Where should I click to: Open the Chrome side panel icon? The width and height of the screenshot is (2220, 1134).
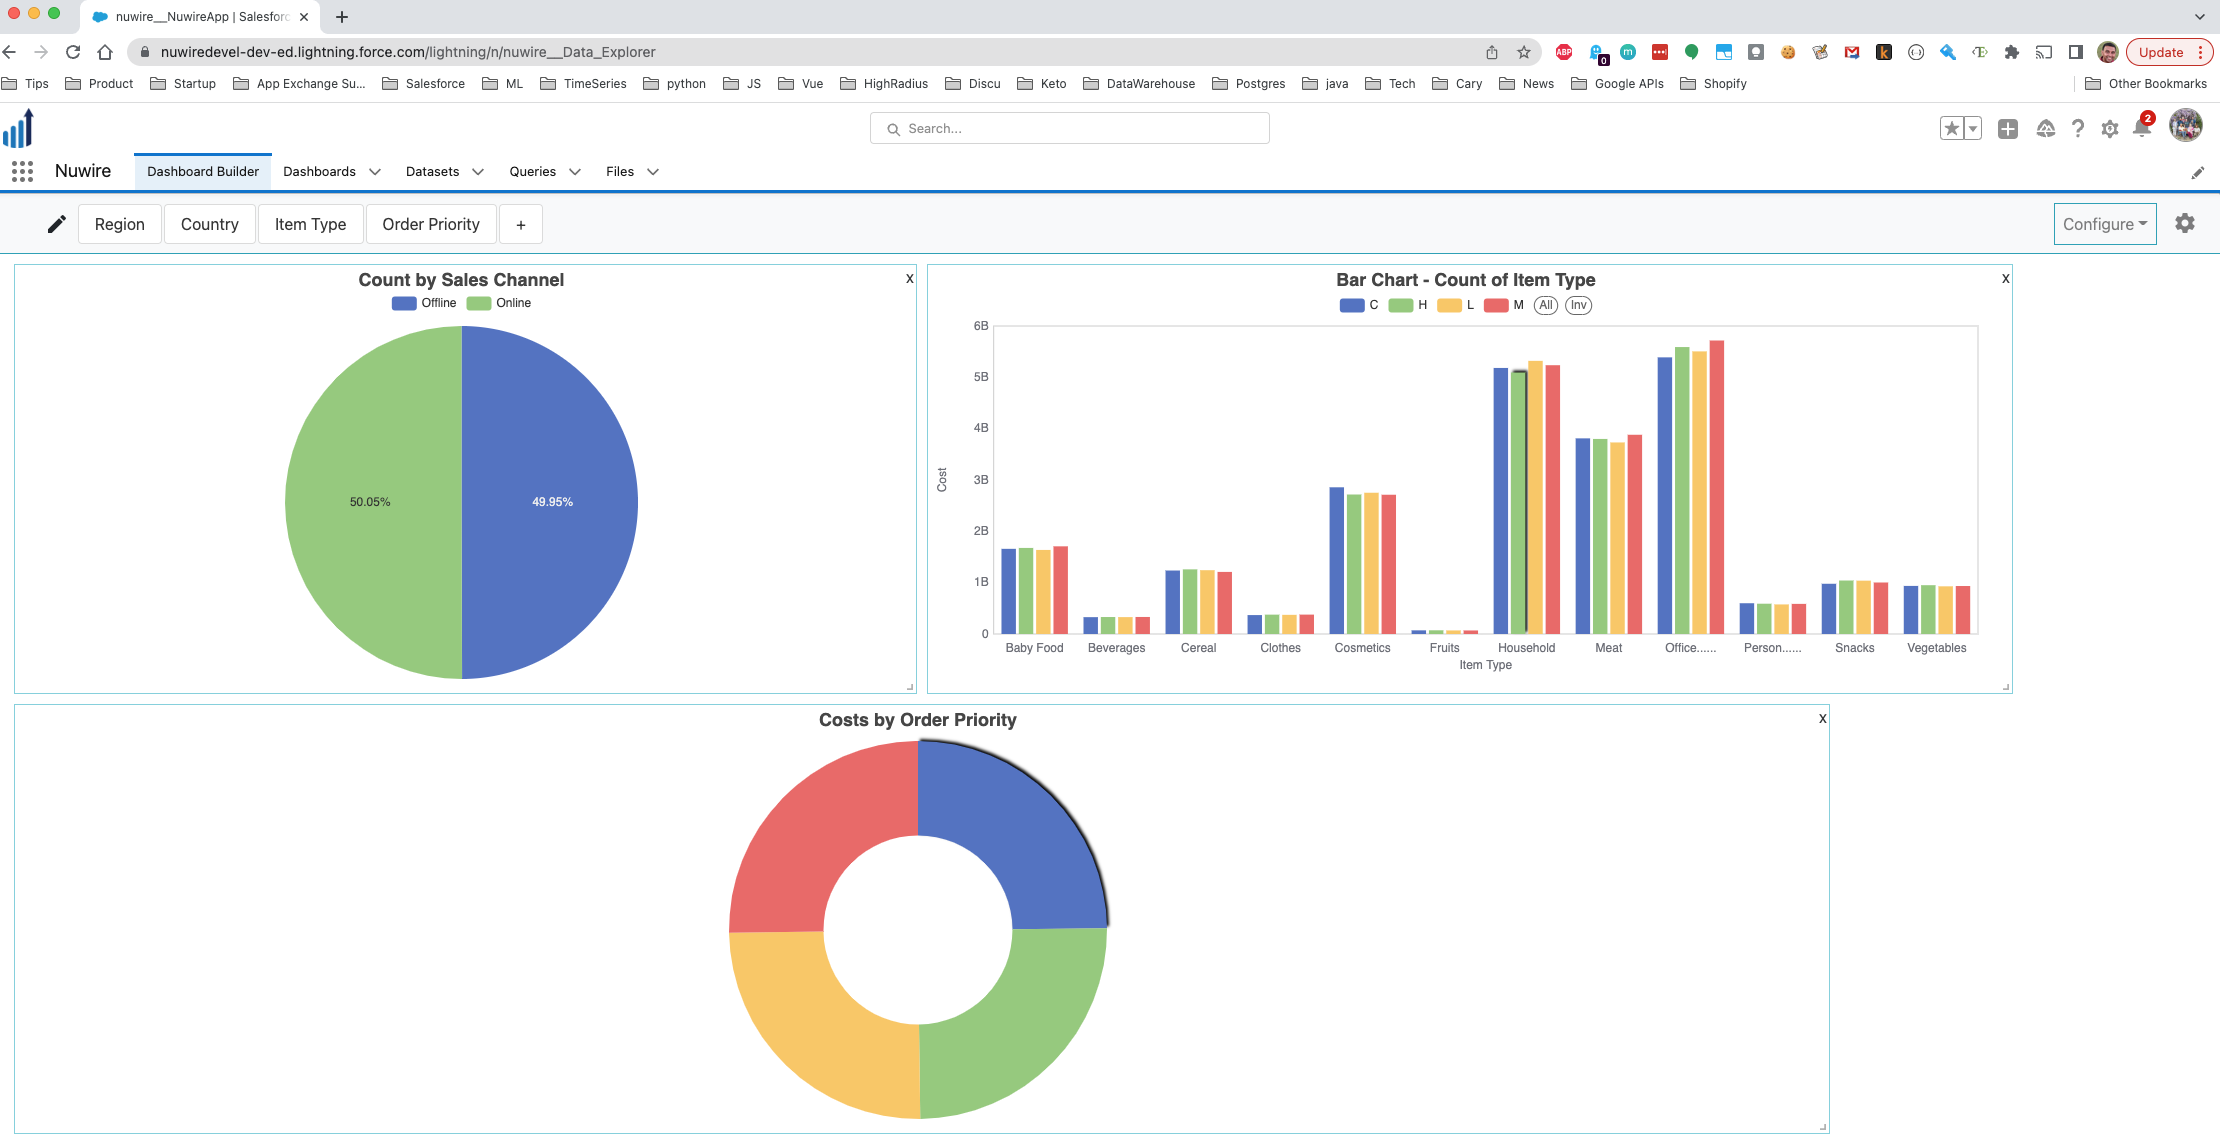click(x=2076, y=52)
